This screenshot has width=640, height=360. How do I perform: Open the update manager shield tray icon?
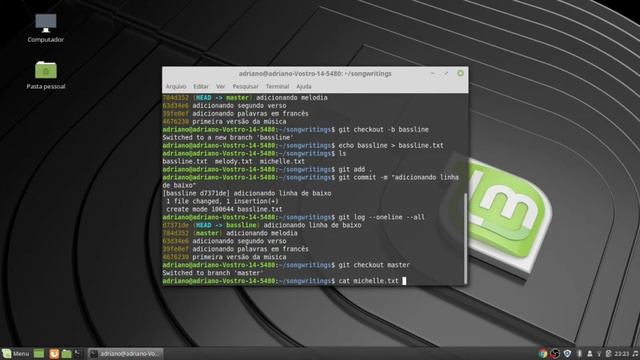(567, 353)
